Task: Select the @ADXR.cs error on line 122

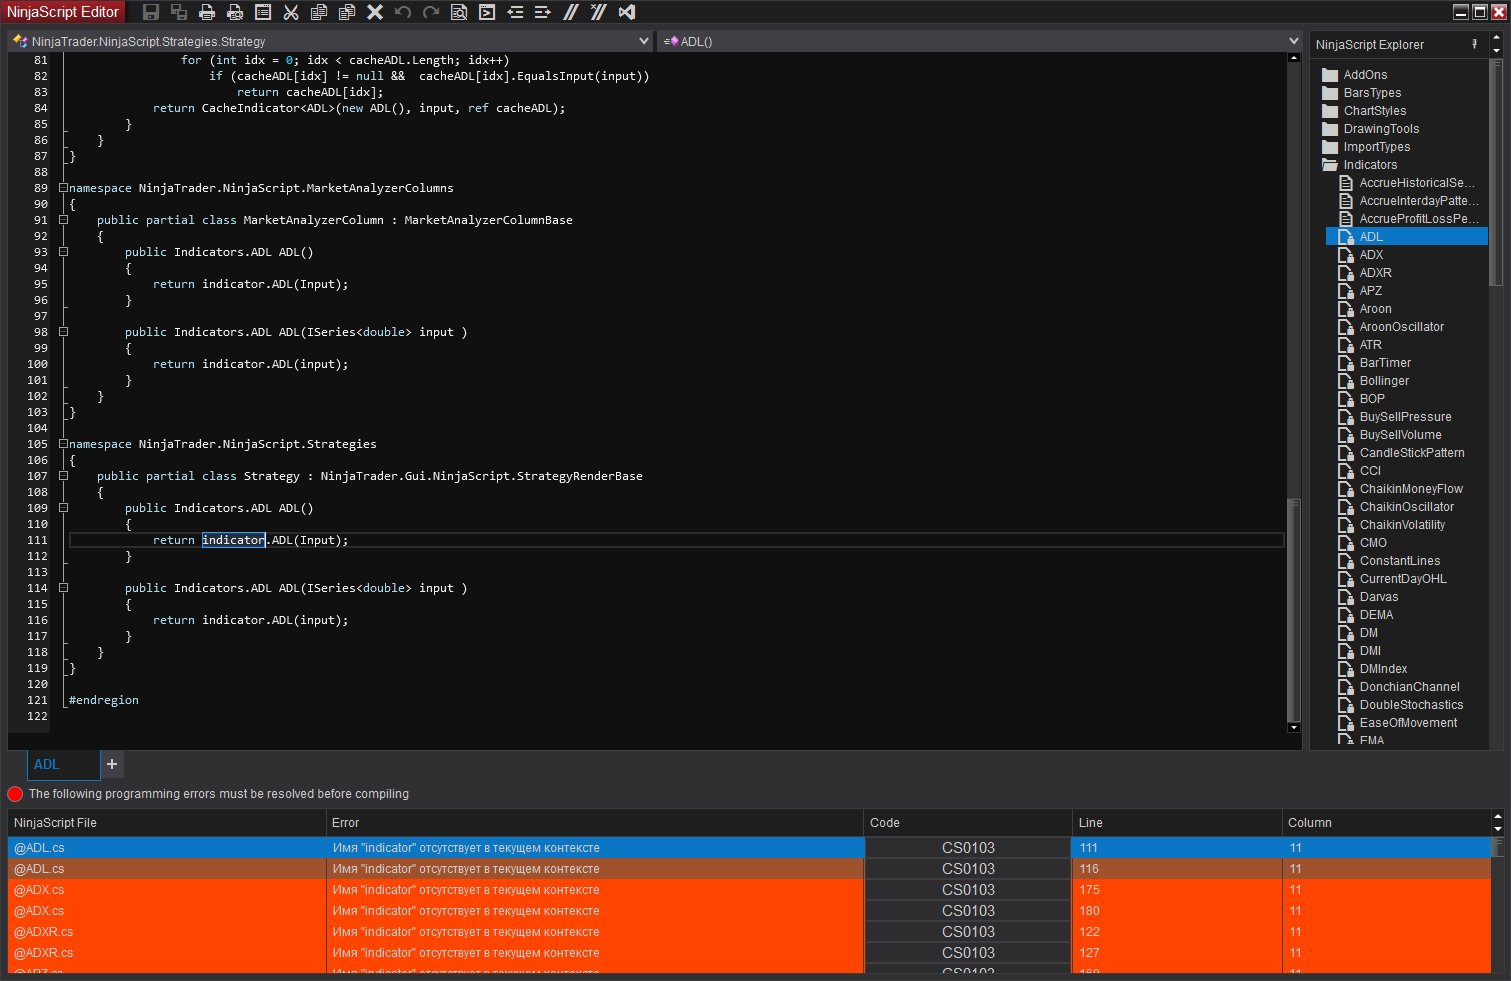Action: pyautogui.click(x=749, y=932)
